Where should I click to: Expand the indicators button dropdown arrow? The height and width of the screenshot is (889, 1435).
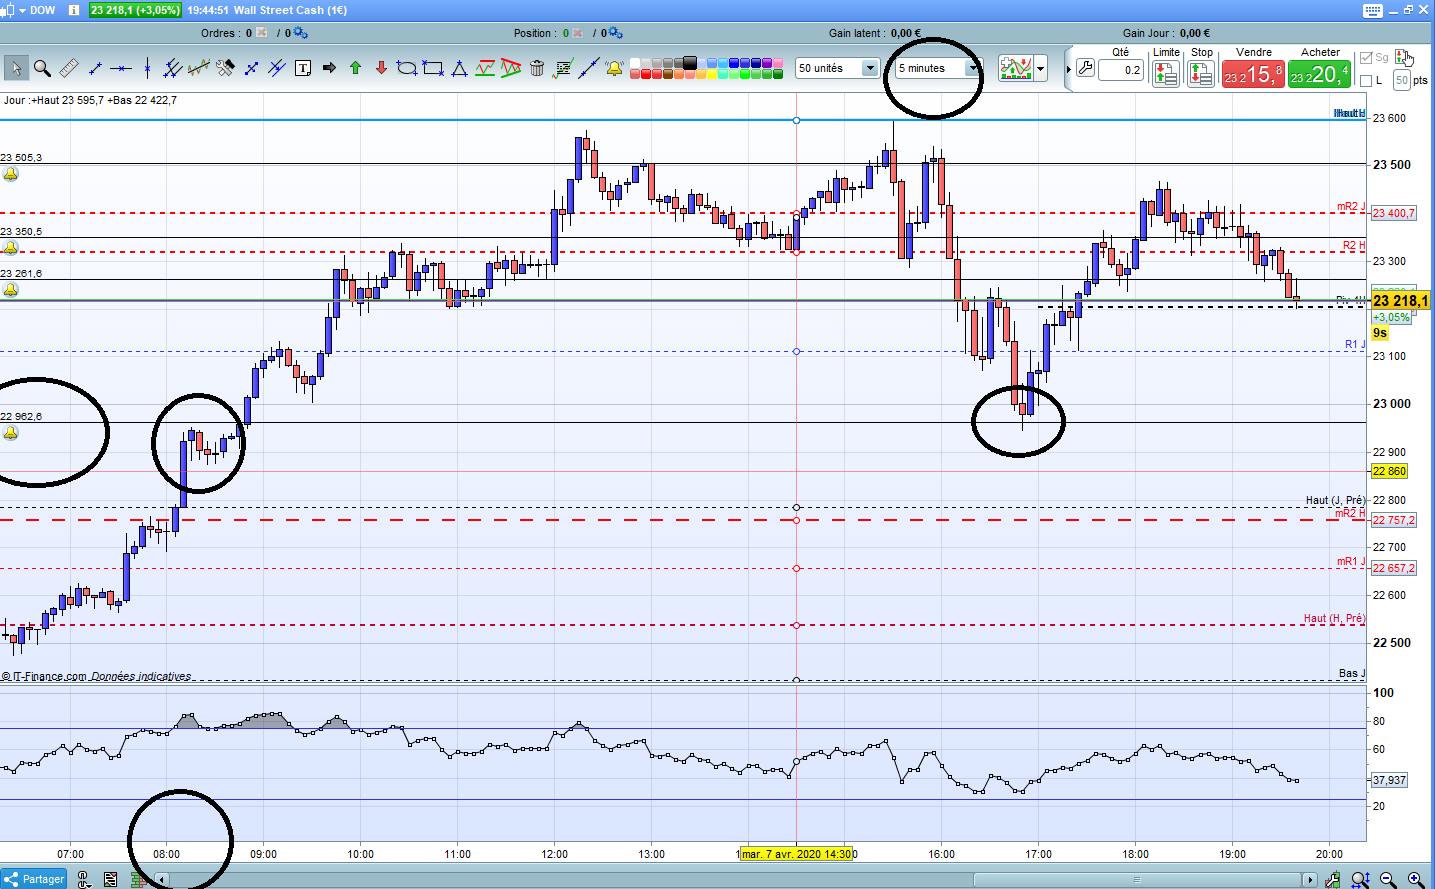(1041, 68)
